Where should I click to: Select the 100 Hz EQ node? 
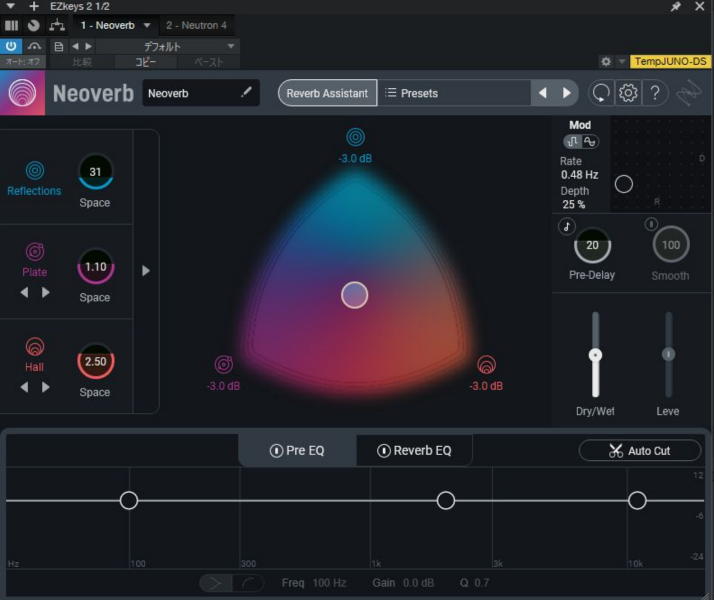click(x=129, y=500)
